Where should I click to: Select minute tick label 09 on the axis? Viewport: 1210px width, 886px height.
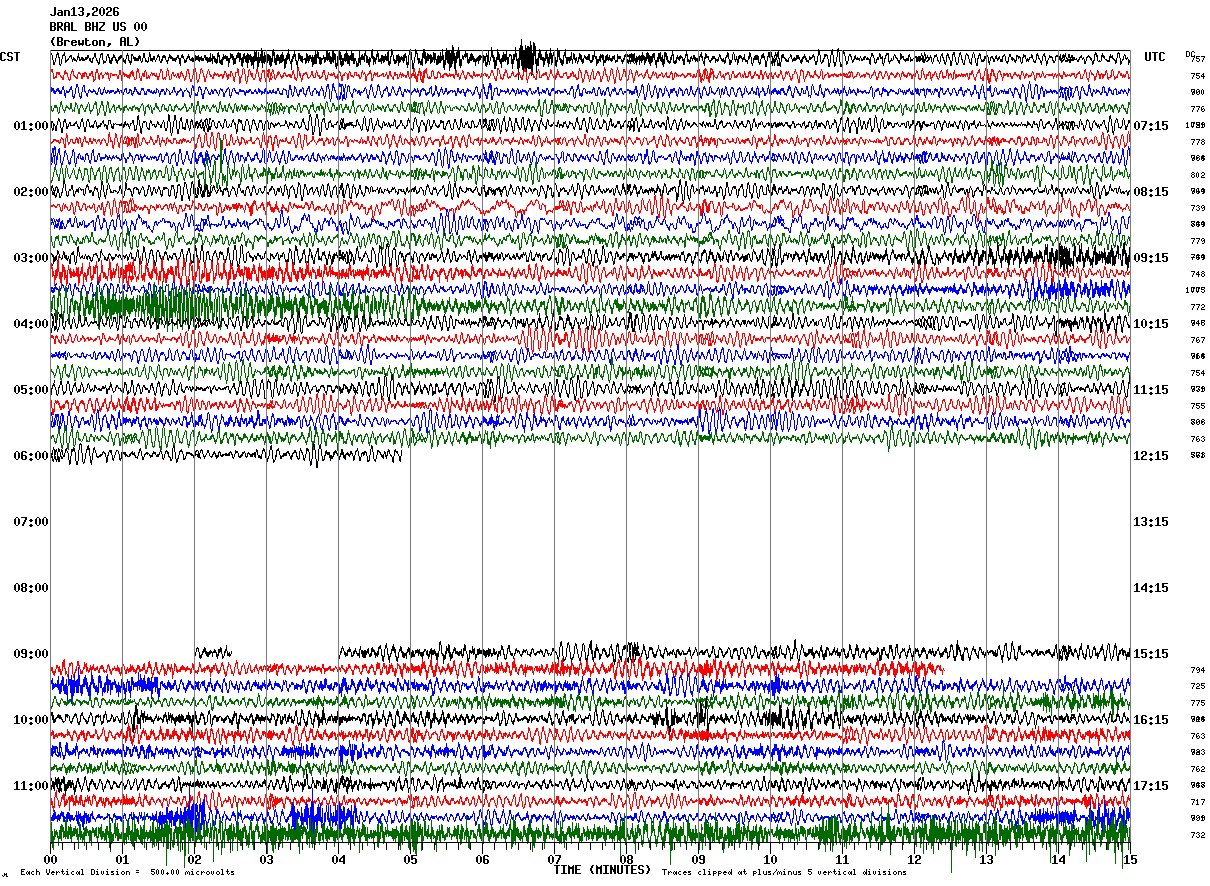click(x=698, y=860)
